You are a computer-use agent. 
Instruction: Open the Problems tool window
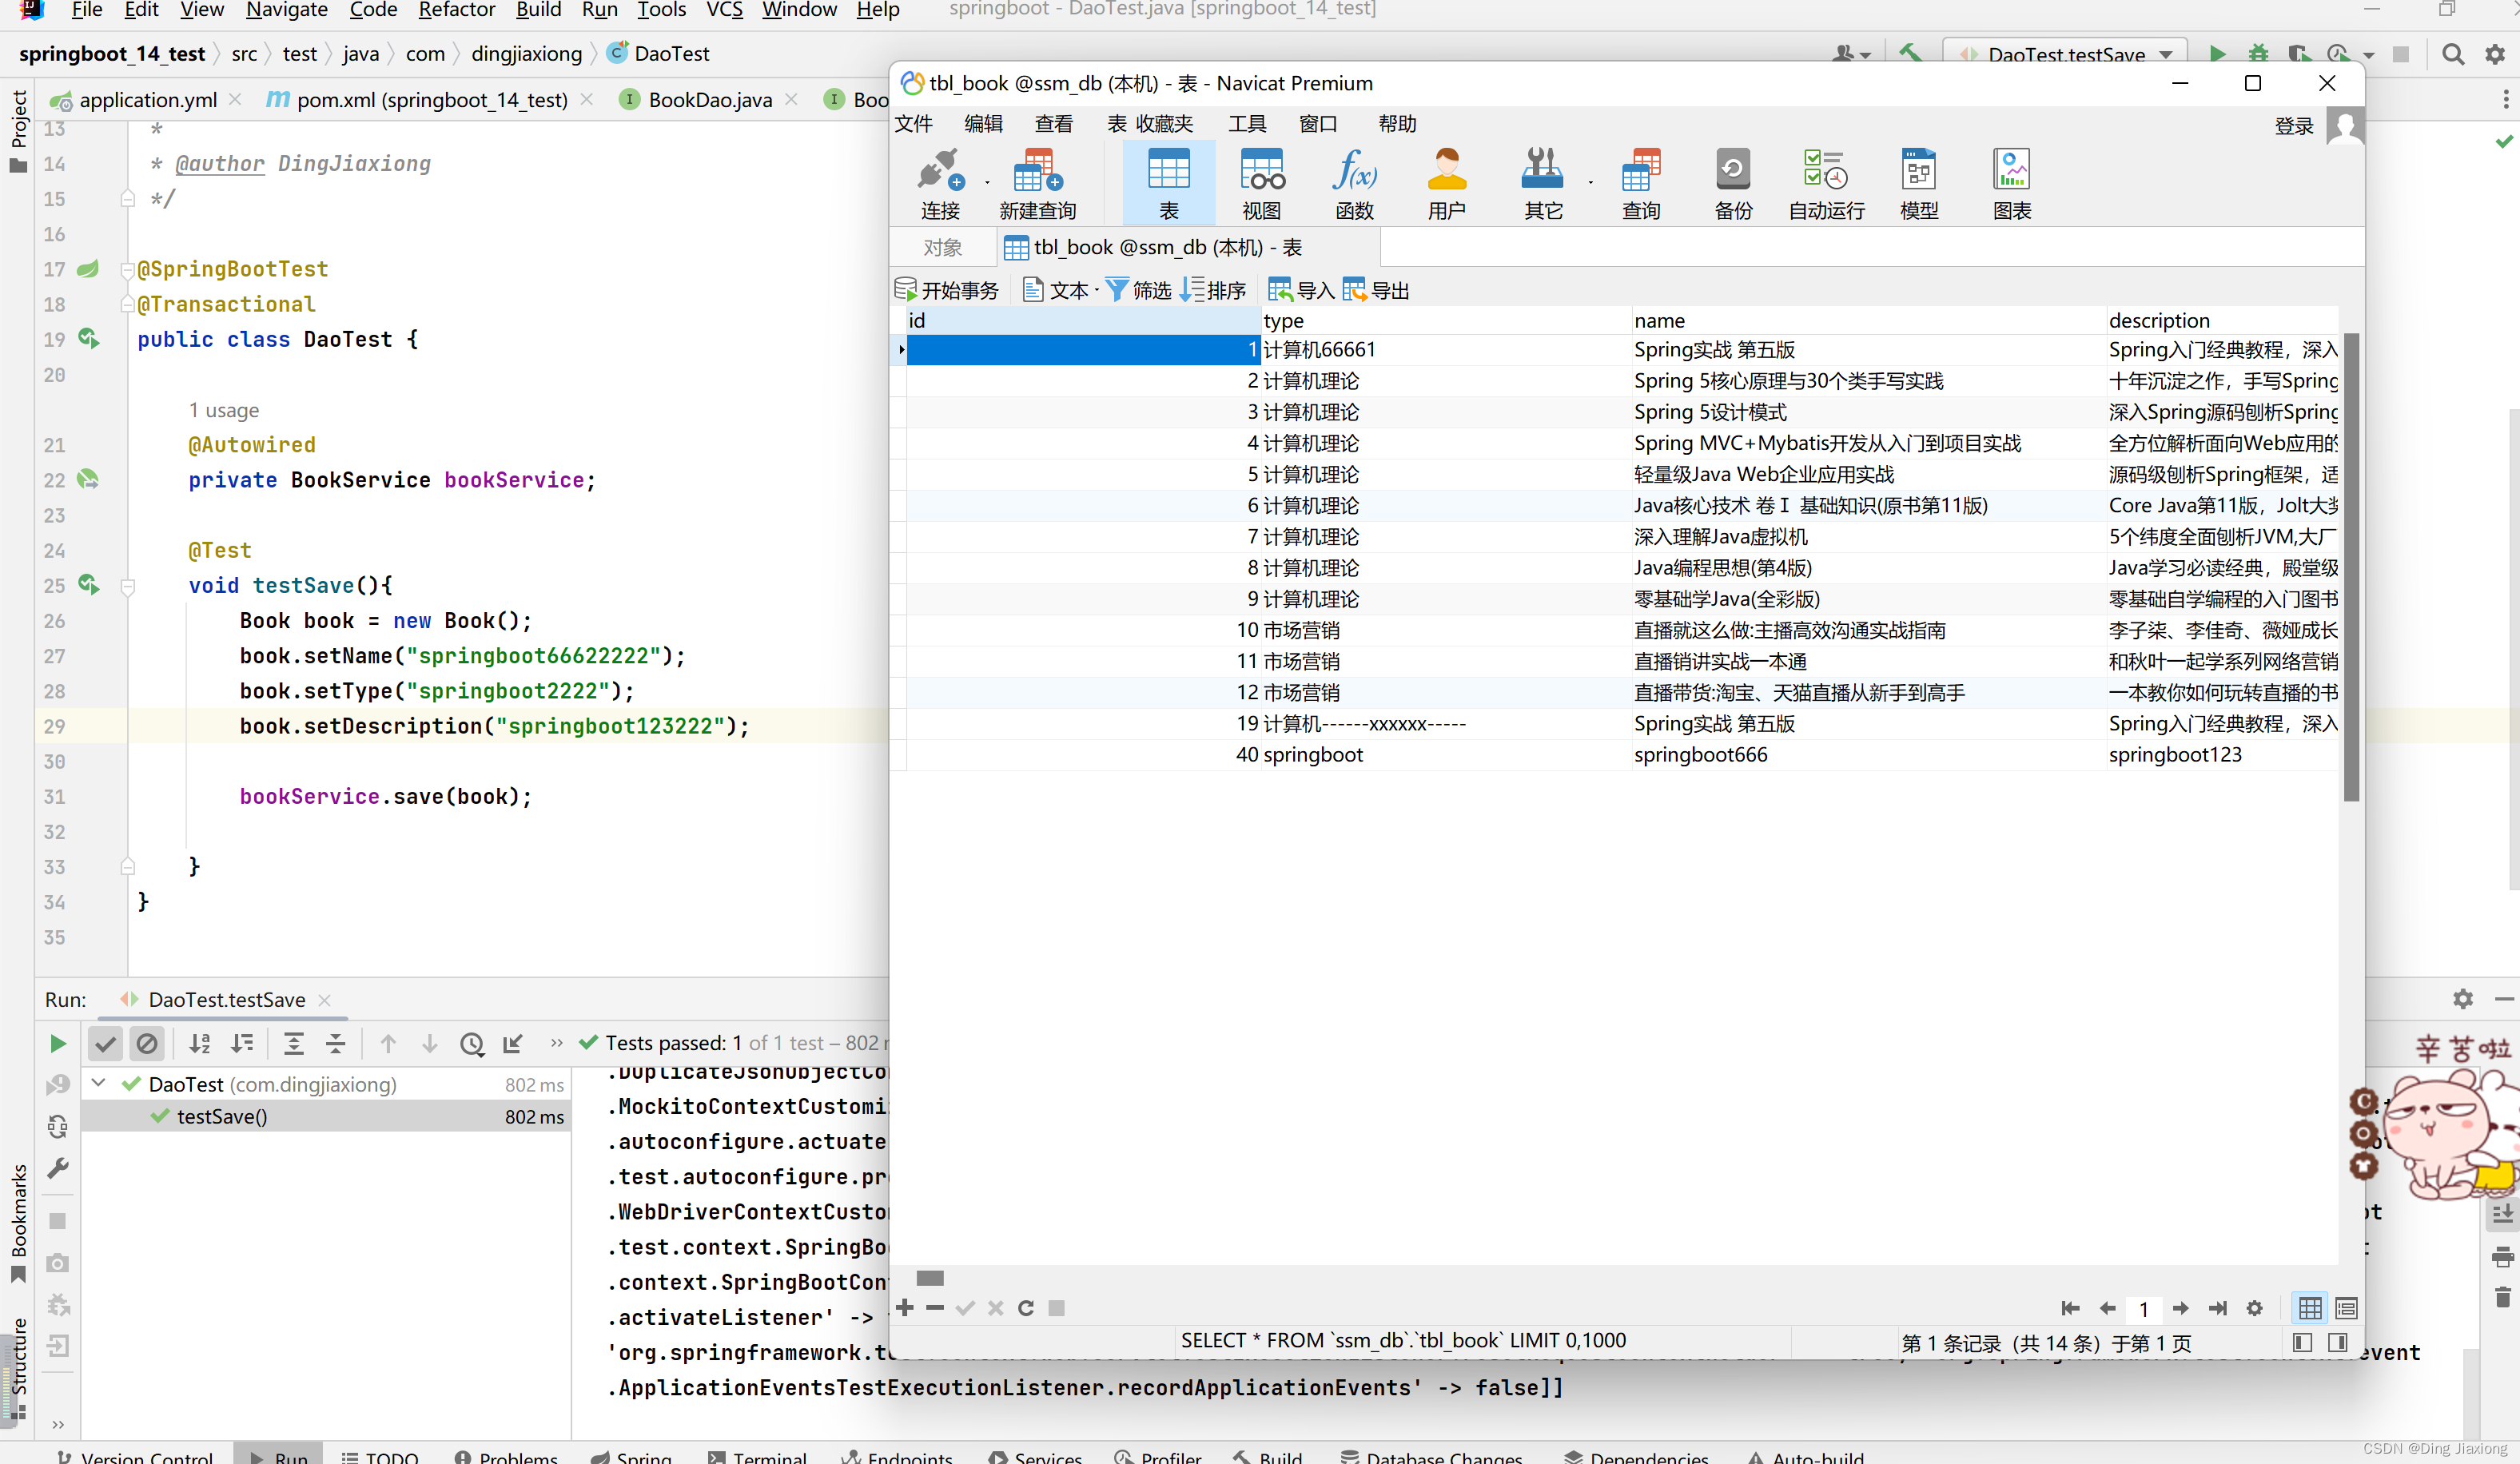(x=505, y=1456)
